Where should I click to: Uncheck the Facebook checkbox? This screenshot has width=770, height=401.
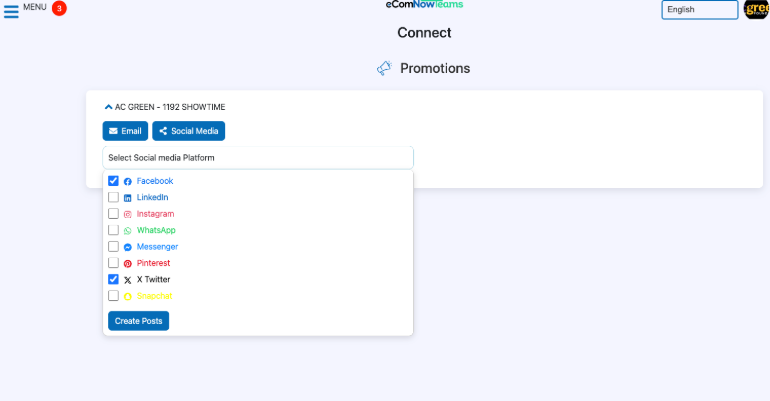[113, 181]
